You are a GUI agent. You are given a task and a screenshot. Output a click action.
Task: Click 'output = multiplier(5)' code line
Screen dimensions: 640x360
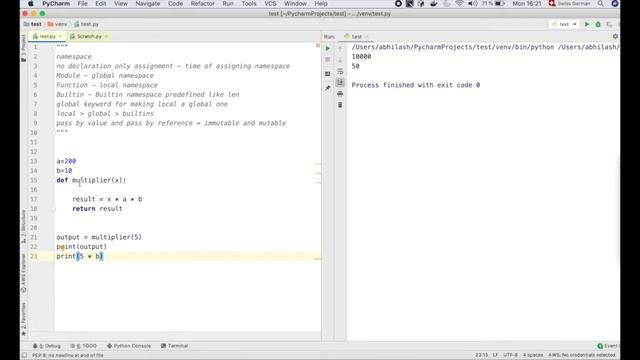[99, 237]
